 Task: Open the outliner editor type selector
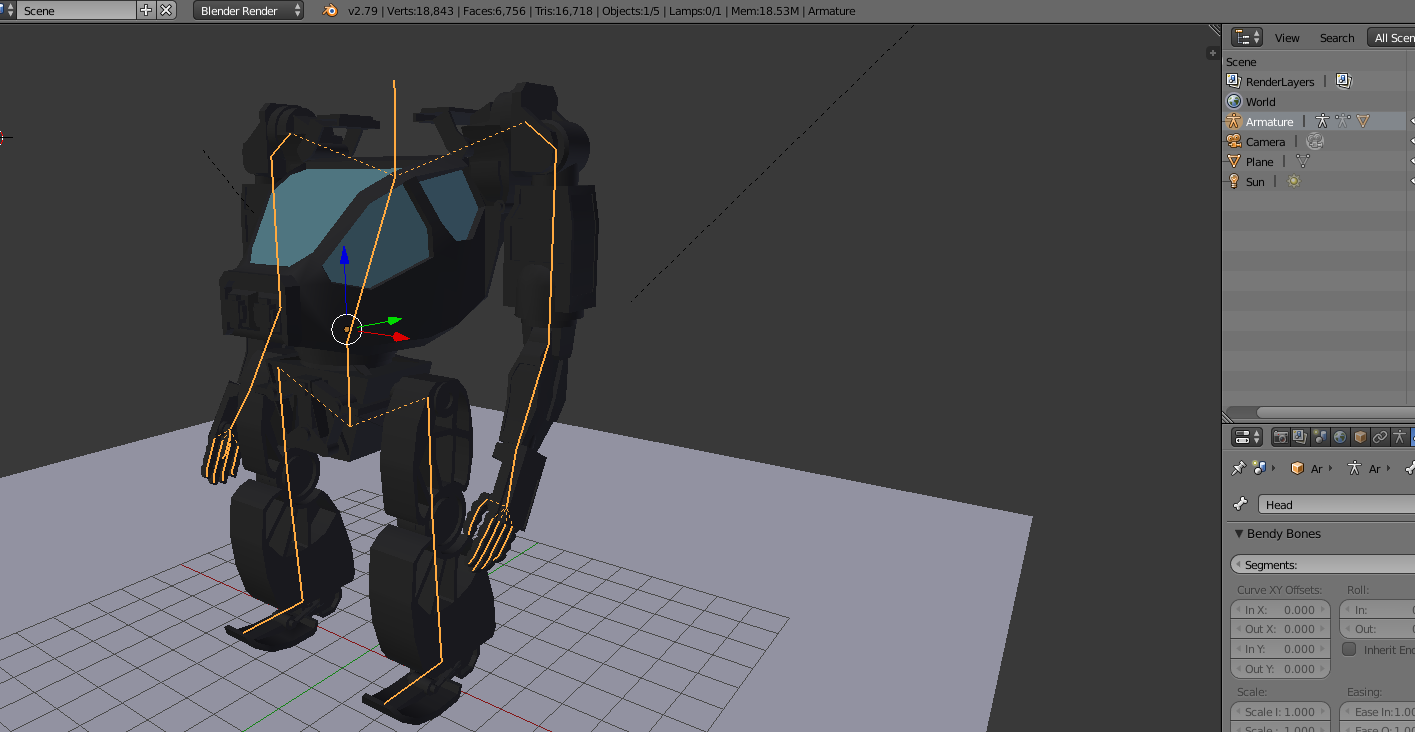pos(1247,37)
